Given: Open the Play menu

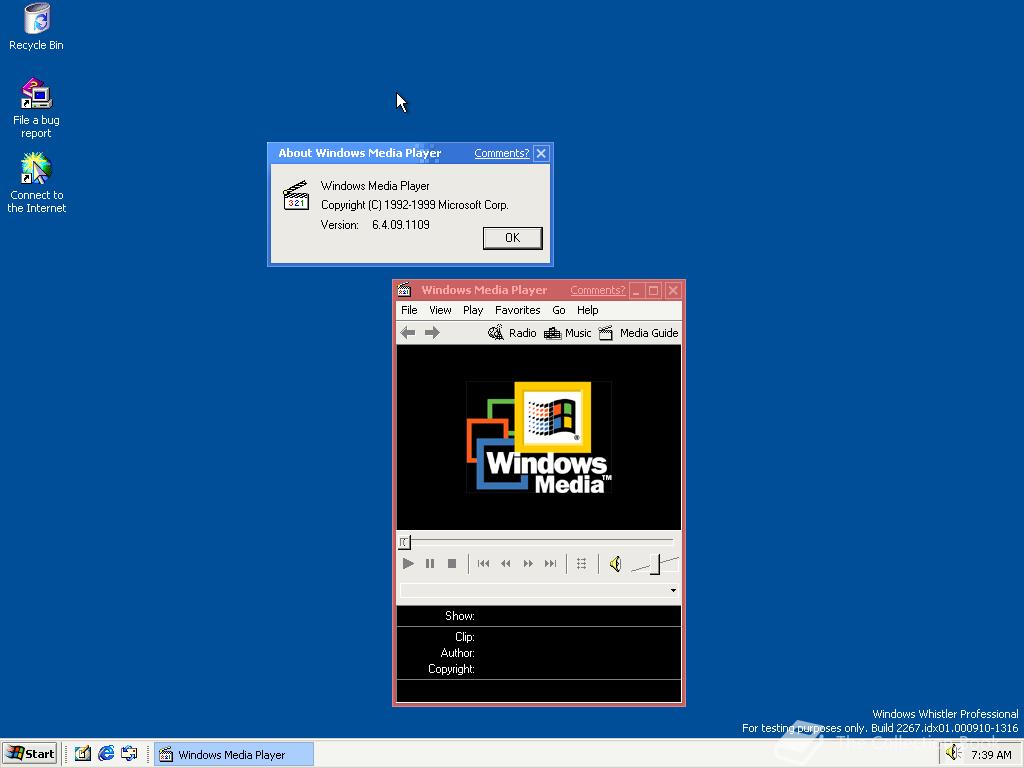Looking at the screenshot, I should (x=473, y=310).
